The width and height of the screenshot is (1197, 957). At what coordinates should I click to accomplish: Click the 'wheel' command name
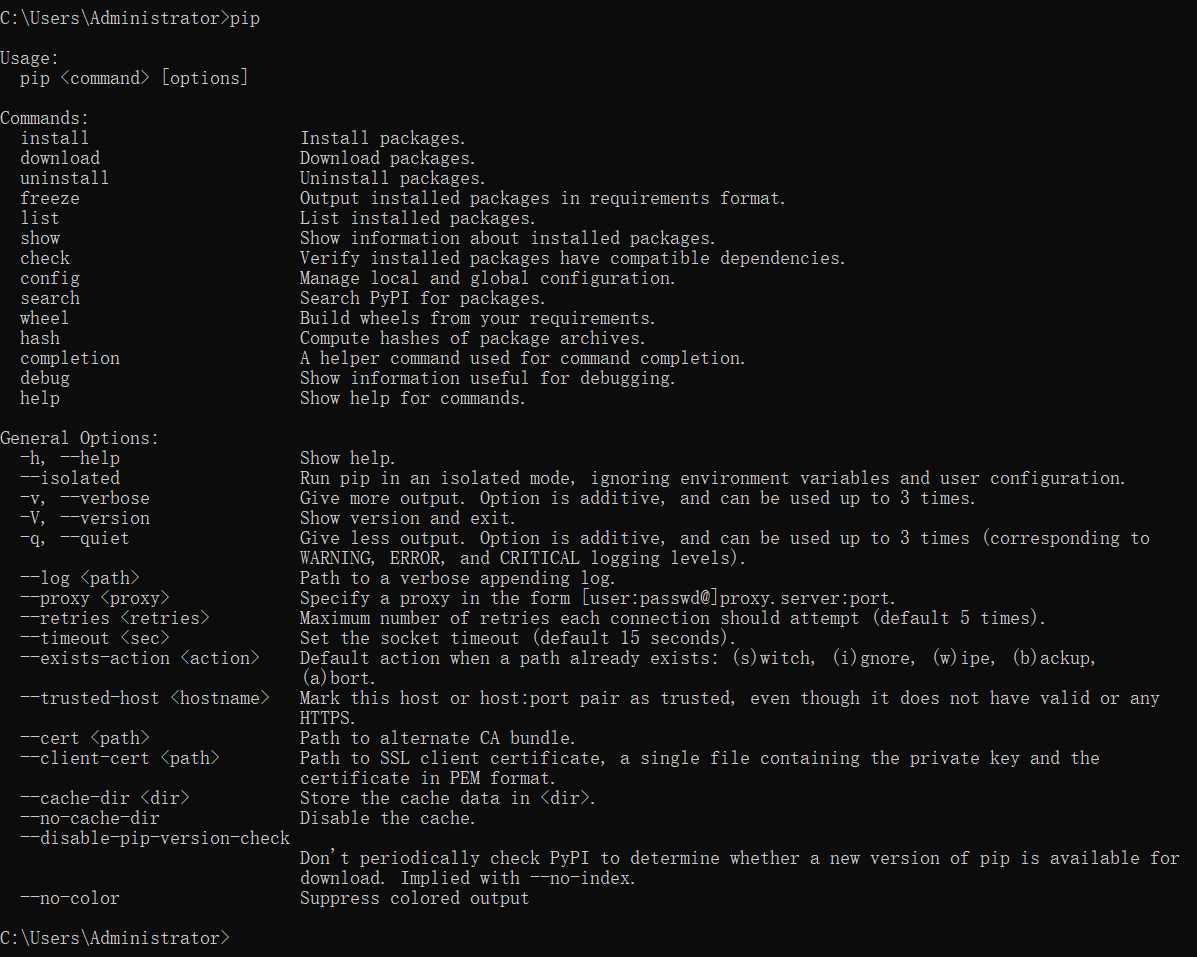44,318
